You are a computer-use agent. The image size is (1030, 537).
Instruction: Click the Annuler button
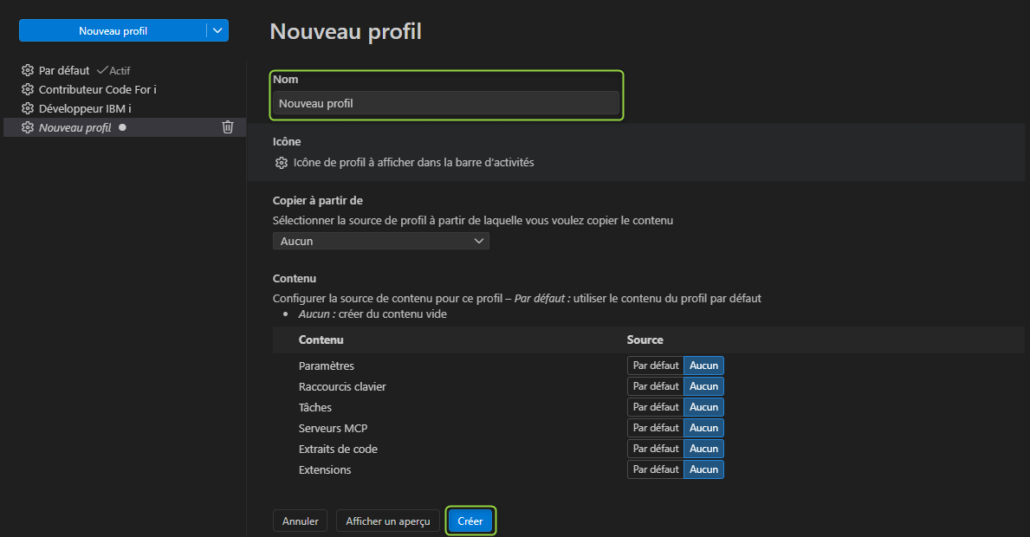(x=300, y=521)
